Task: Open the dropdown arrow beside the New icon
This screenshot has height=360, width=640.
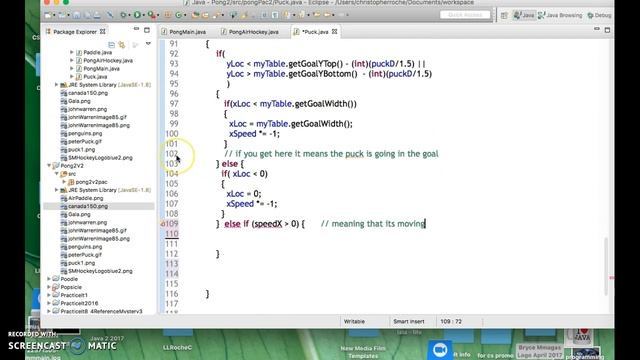Action: (54, 16)
